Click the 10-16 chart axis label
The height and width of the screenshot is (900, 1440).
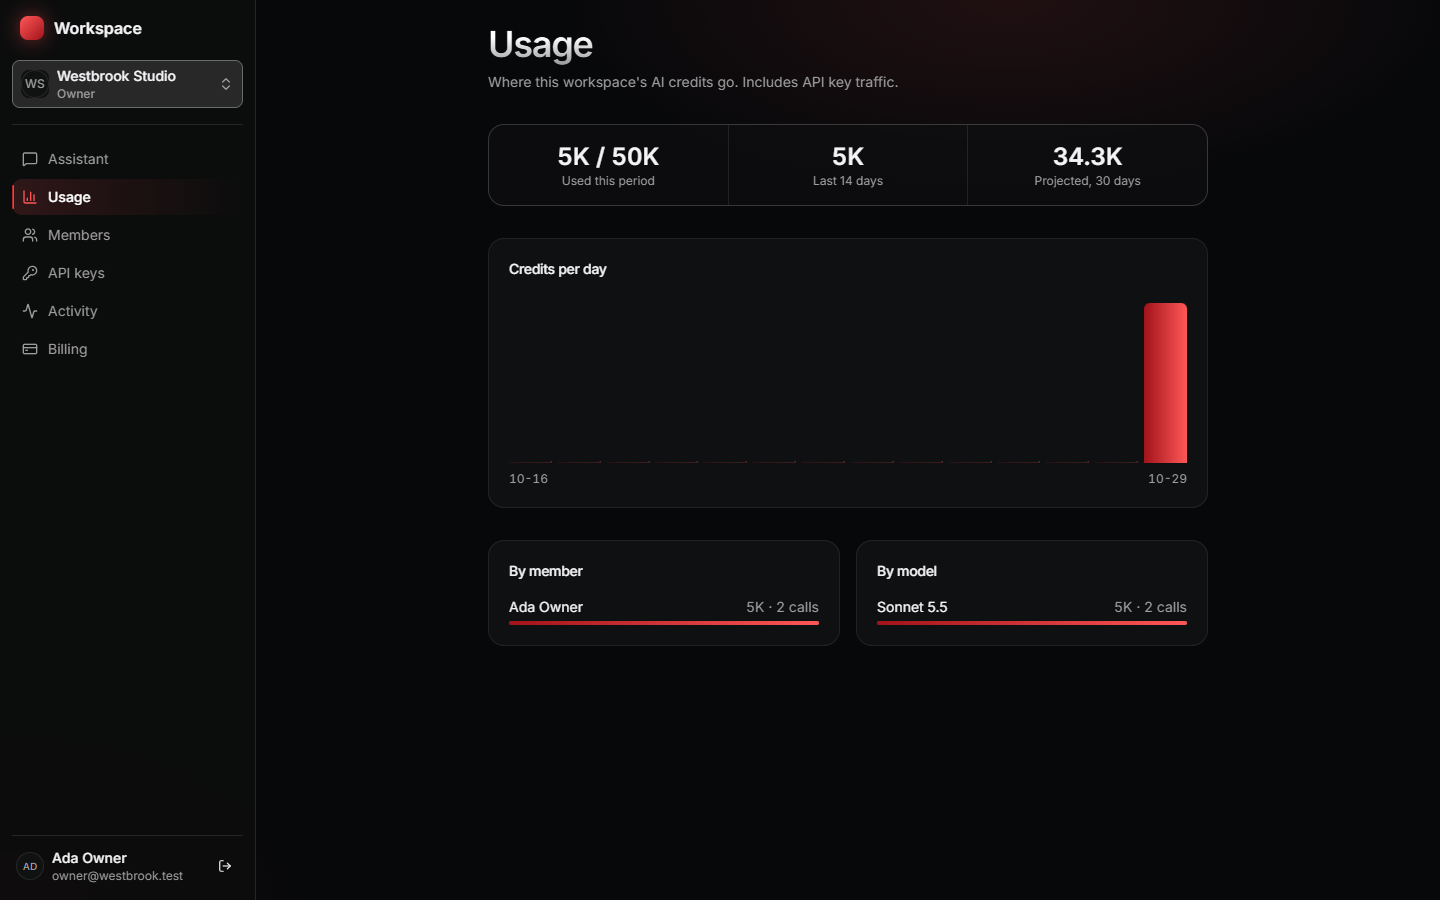528,479
